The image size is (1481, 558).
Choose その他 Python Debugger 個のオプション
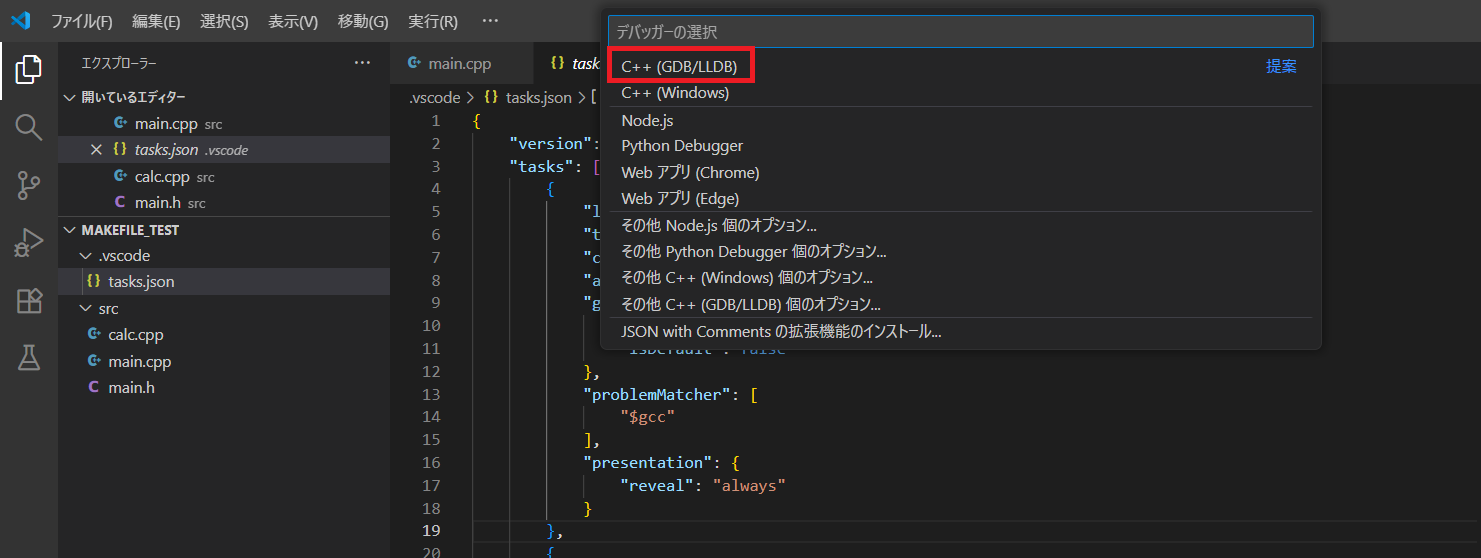(960, 252)
